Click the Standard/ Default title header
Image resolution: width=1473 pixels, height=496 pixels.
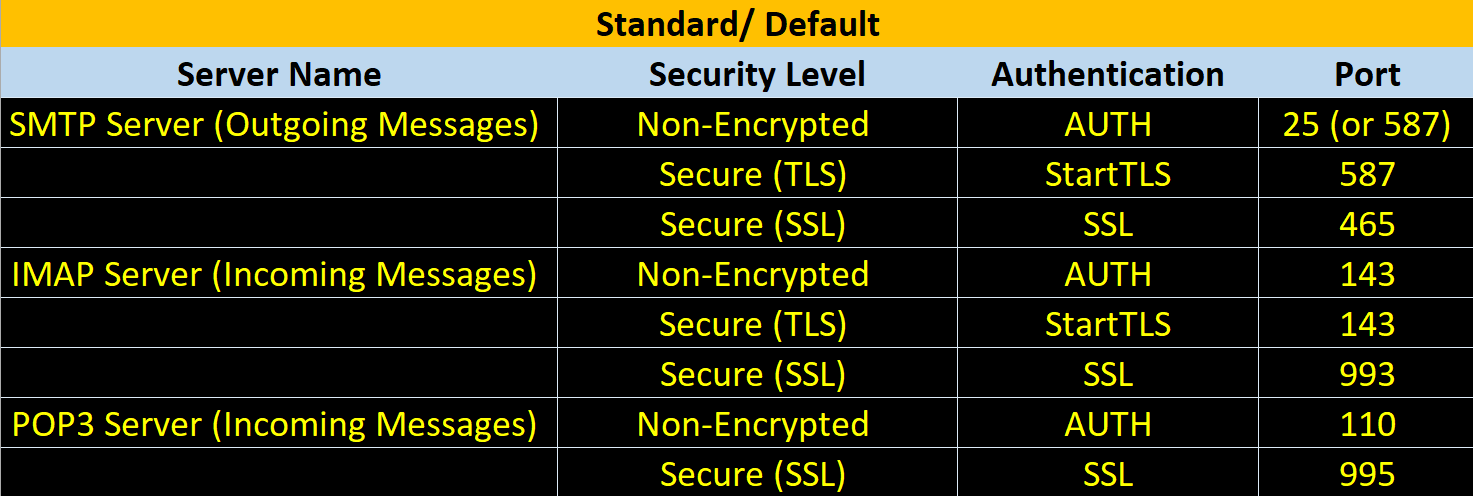[737, 24]
